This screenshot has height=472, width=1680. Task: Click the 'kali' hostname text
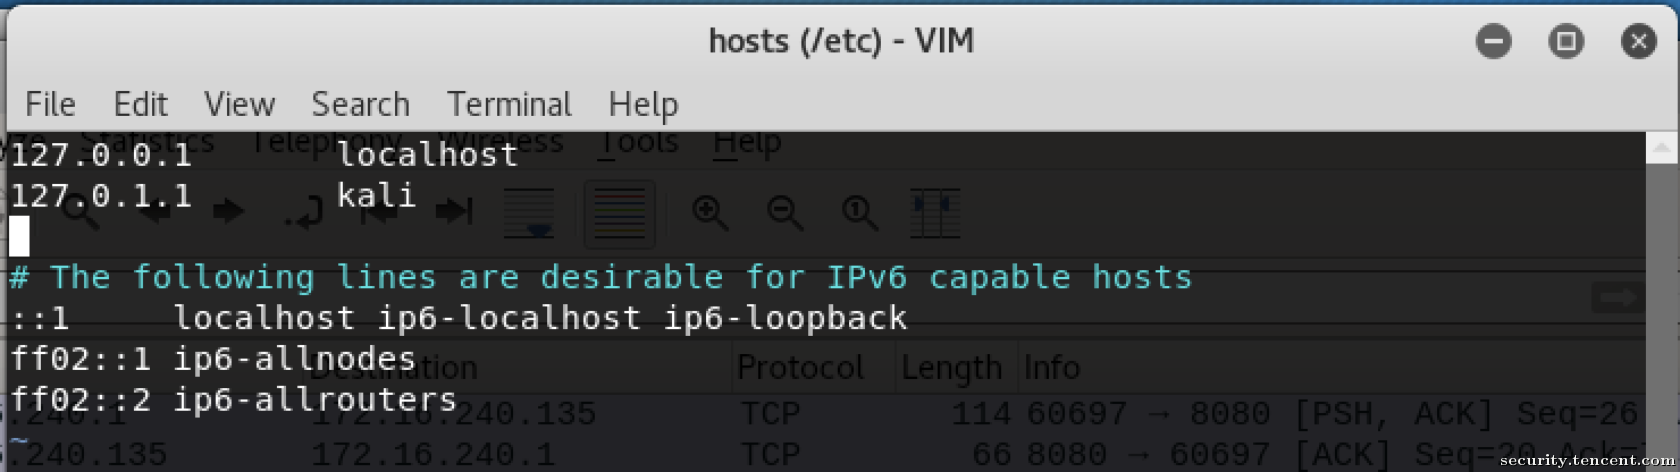(376, 195)
